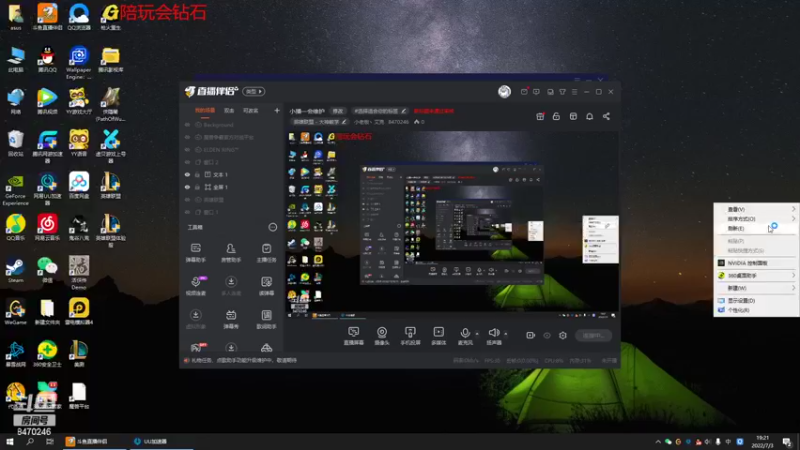Open the user avatar in title bar
Screen dimensions: 800x450
(504, 91)
